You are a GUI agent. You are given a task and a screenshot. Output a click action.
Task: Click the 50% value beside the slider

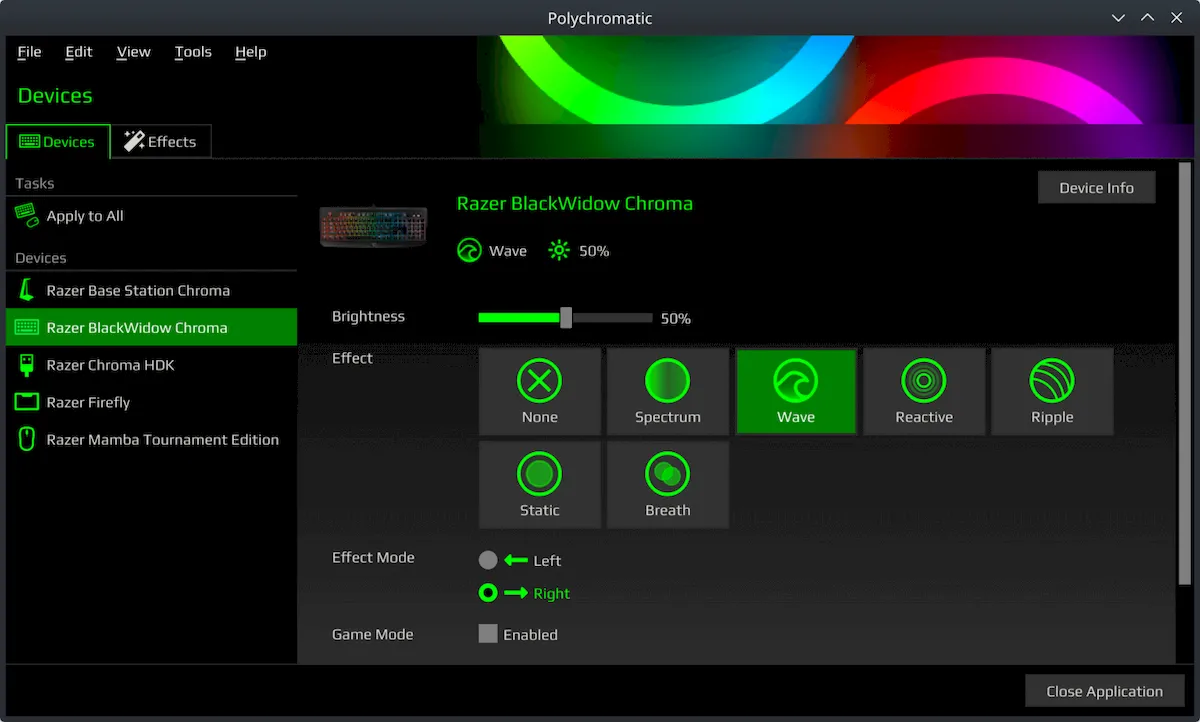point(676,318)
